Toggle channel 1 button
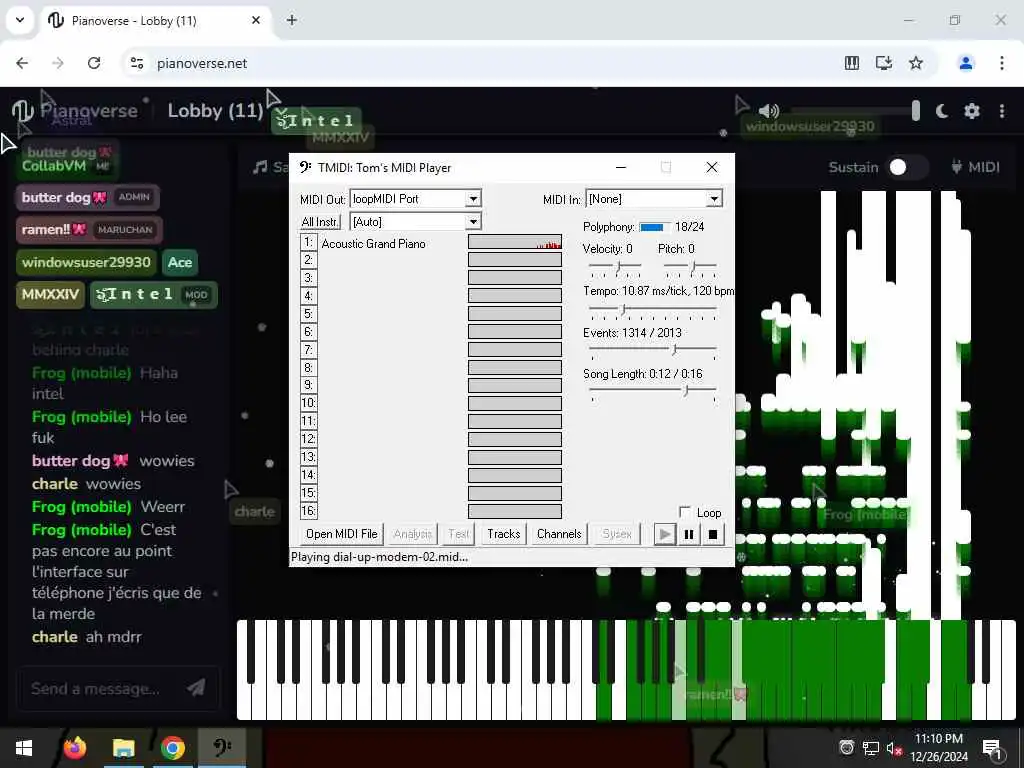Image resolution: width=1024 pixels, height=768 pixels. (308, 243)
